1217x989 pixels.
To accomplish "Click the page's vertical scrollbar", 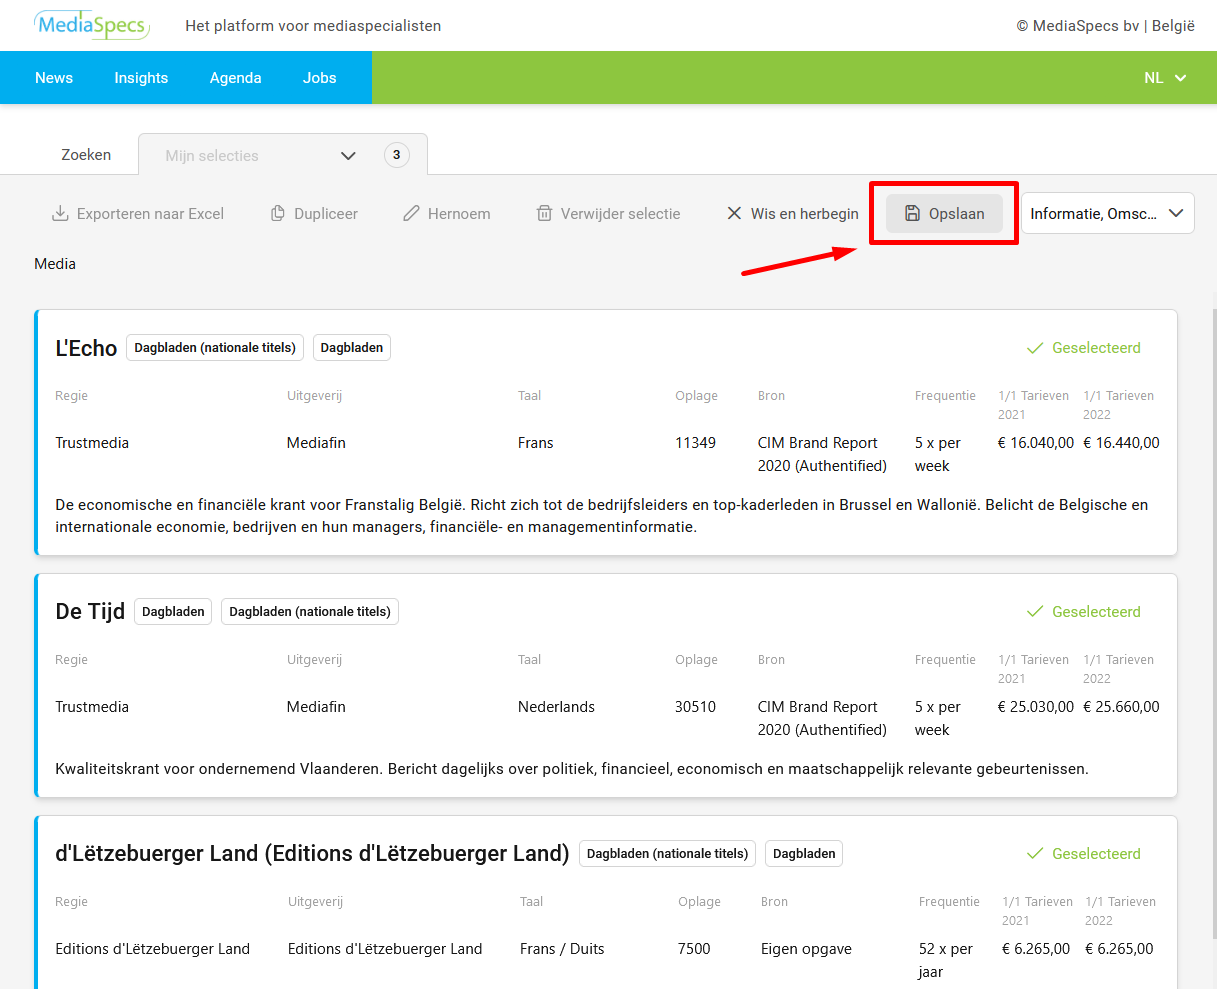I will (1211, 600).
